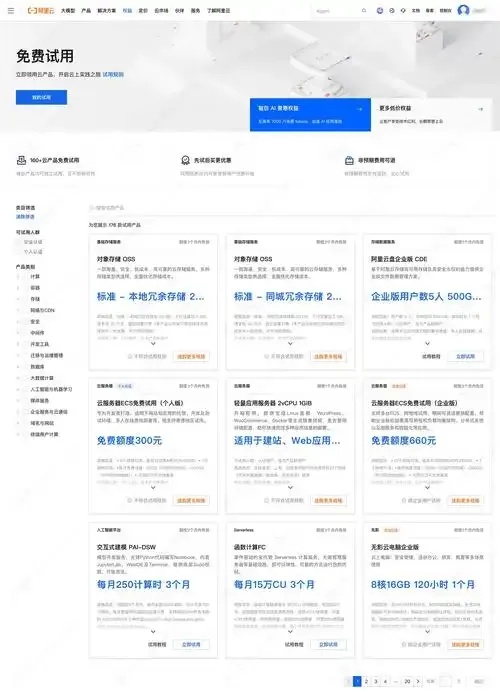Go to previous page with pagination arrow
The width and height of the screenshot is (500, 693).
(348, 682)
